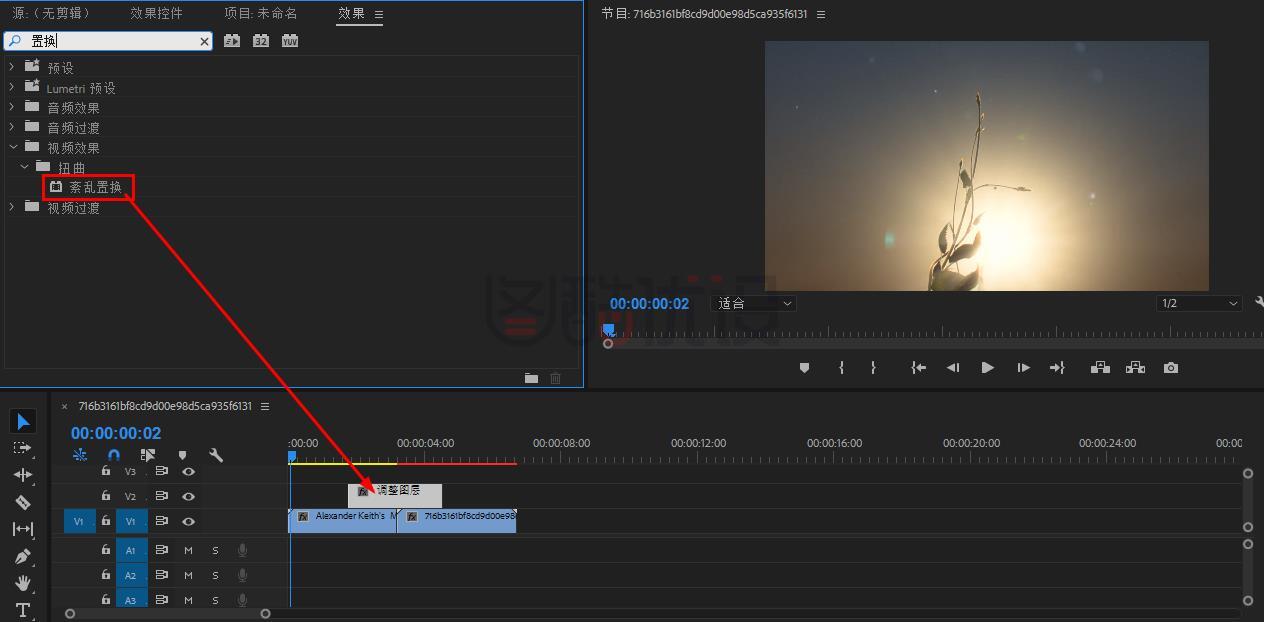Select the Slip tool
The width and height of the screenshot is (1264, 622).
tap(23, 529)
